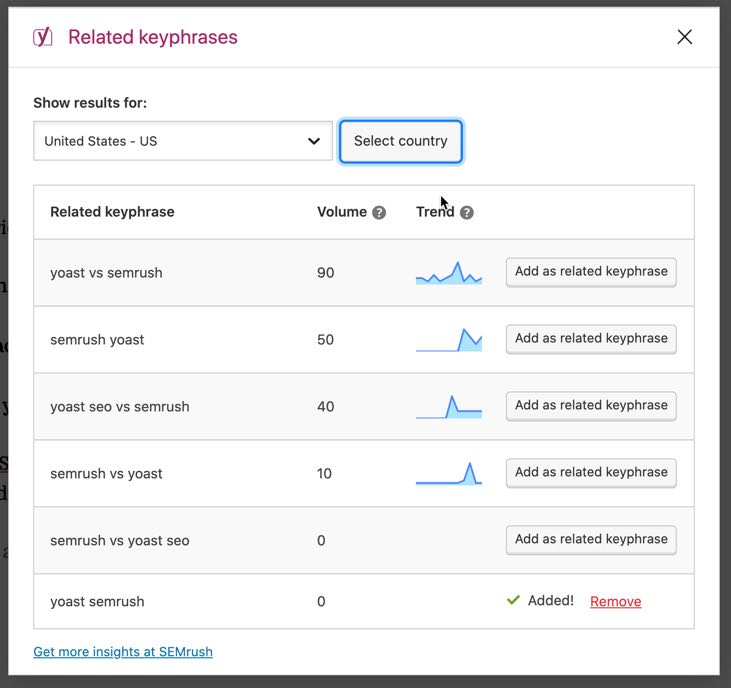
Task: Select the 'semrush yoast' keyphrase text
Action: (x=97, y=340)
